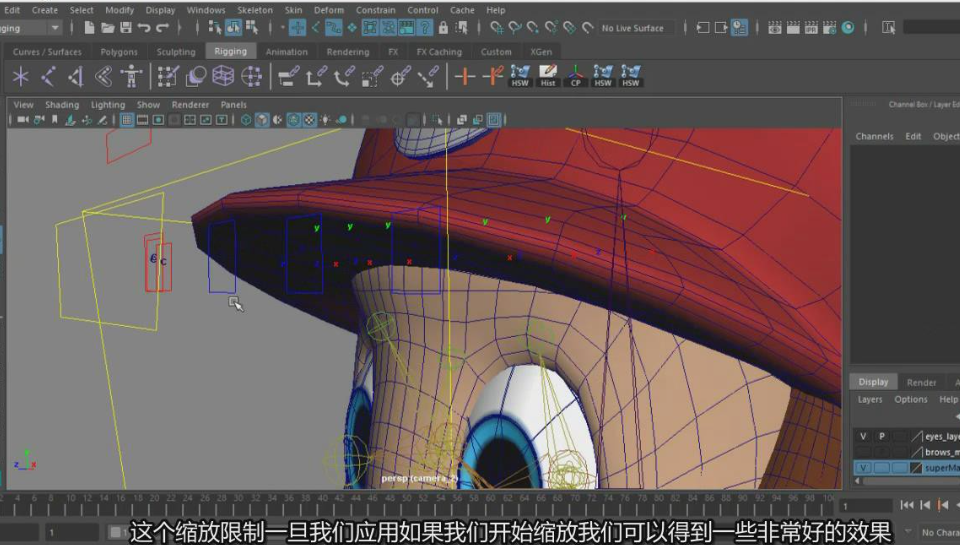Switch to the Polygons shelf tab
The width and height of the screenshot is (960, 545).
tap(119, 52)
